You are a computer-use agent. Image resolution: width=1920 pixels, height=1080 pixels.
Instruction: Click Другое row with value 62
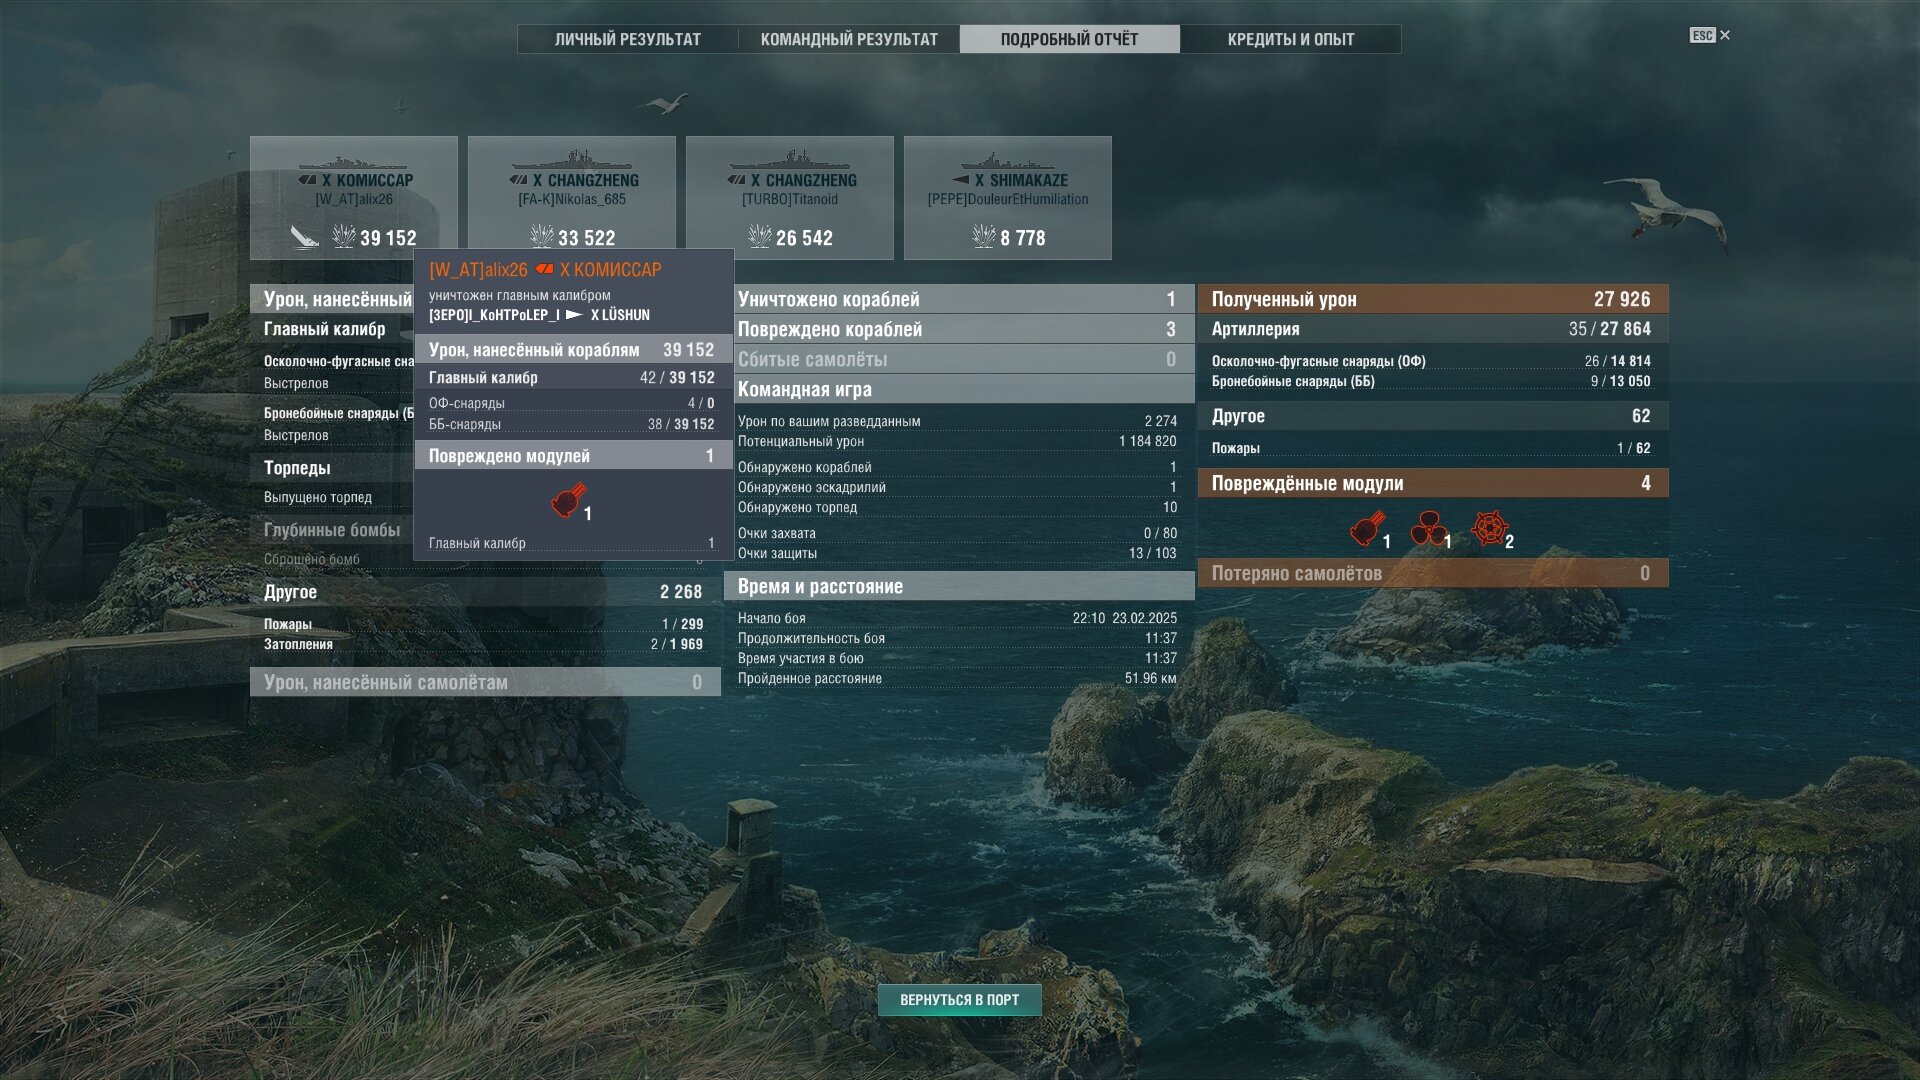coord(1433,416)
